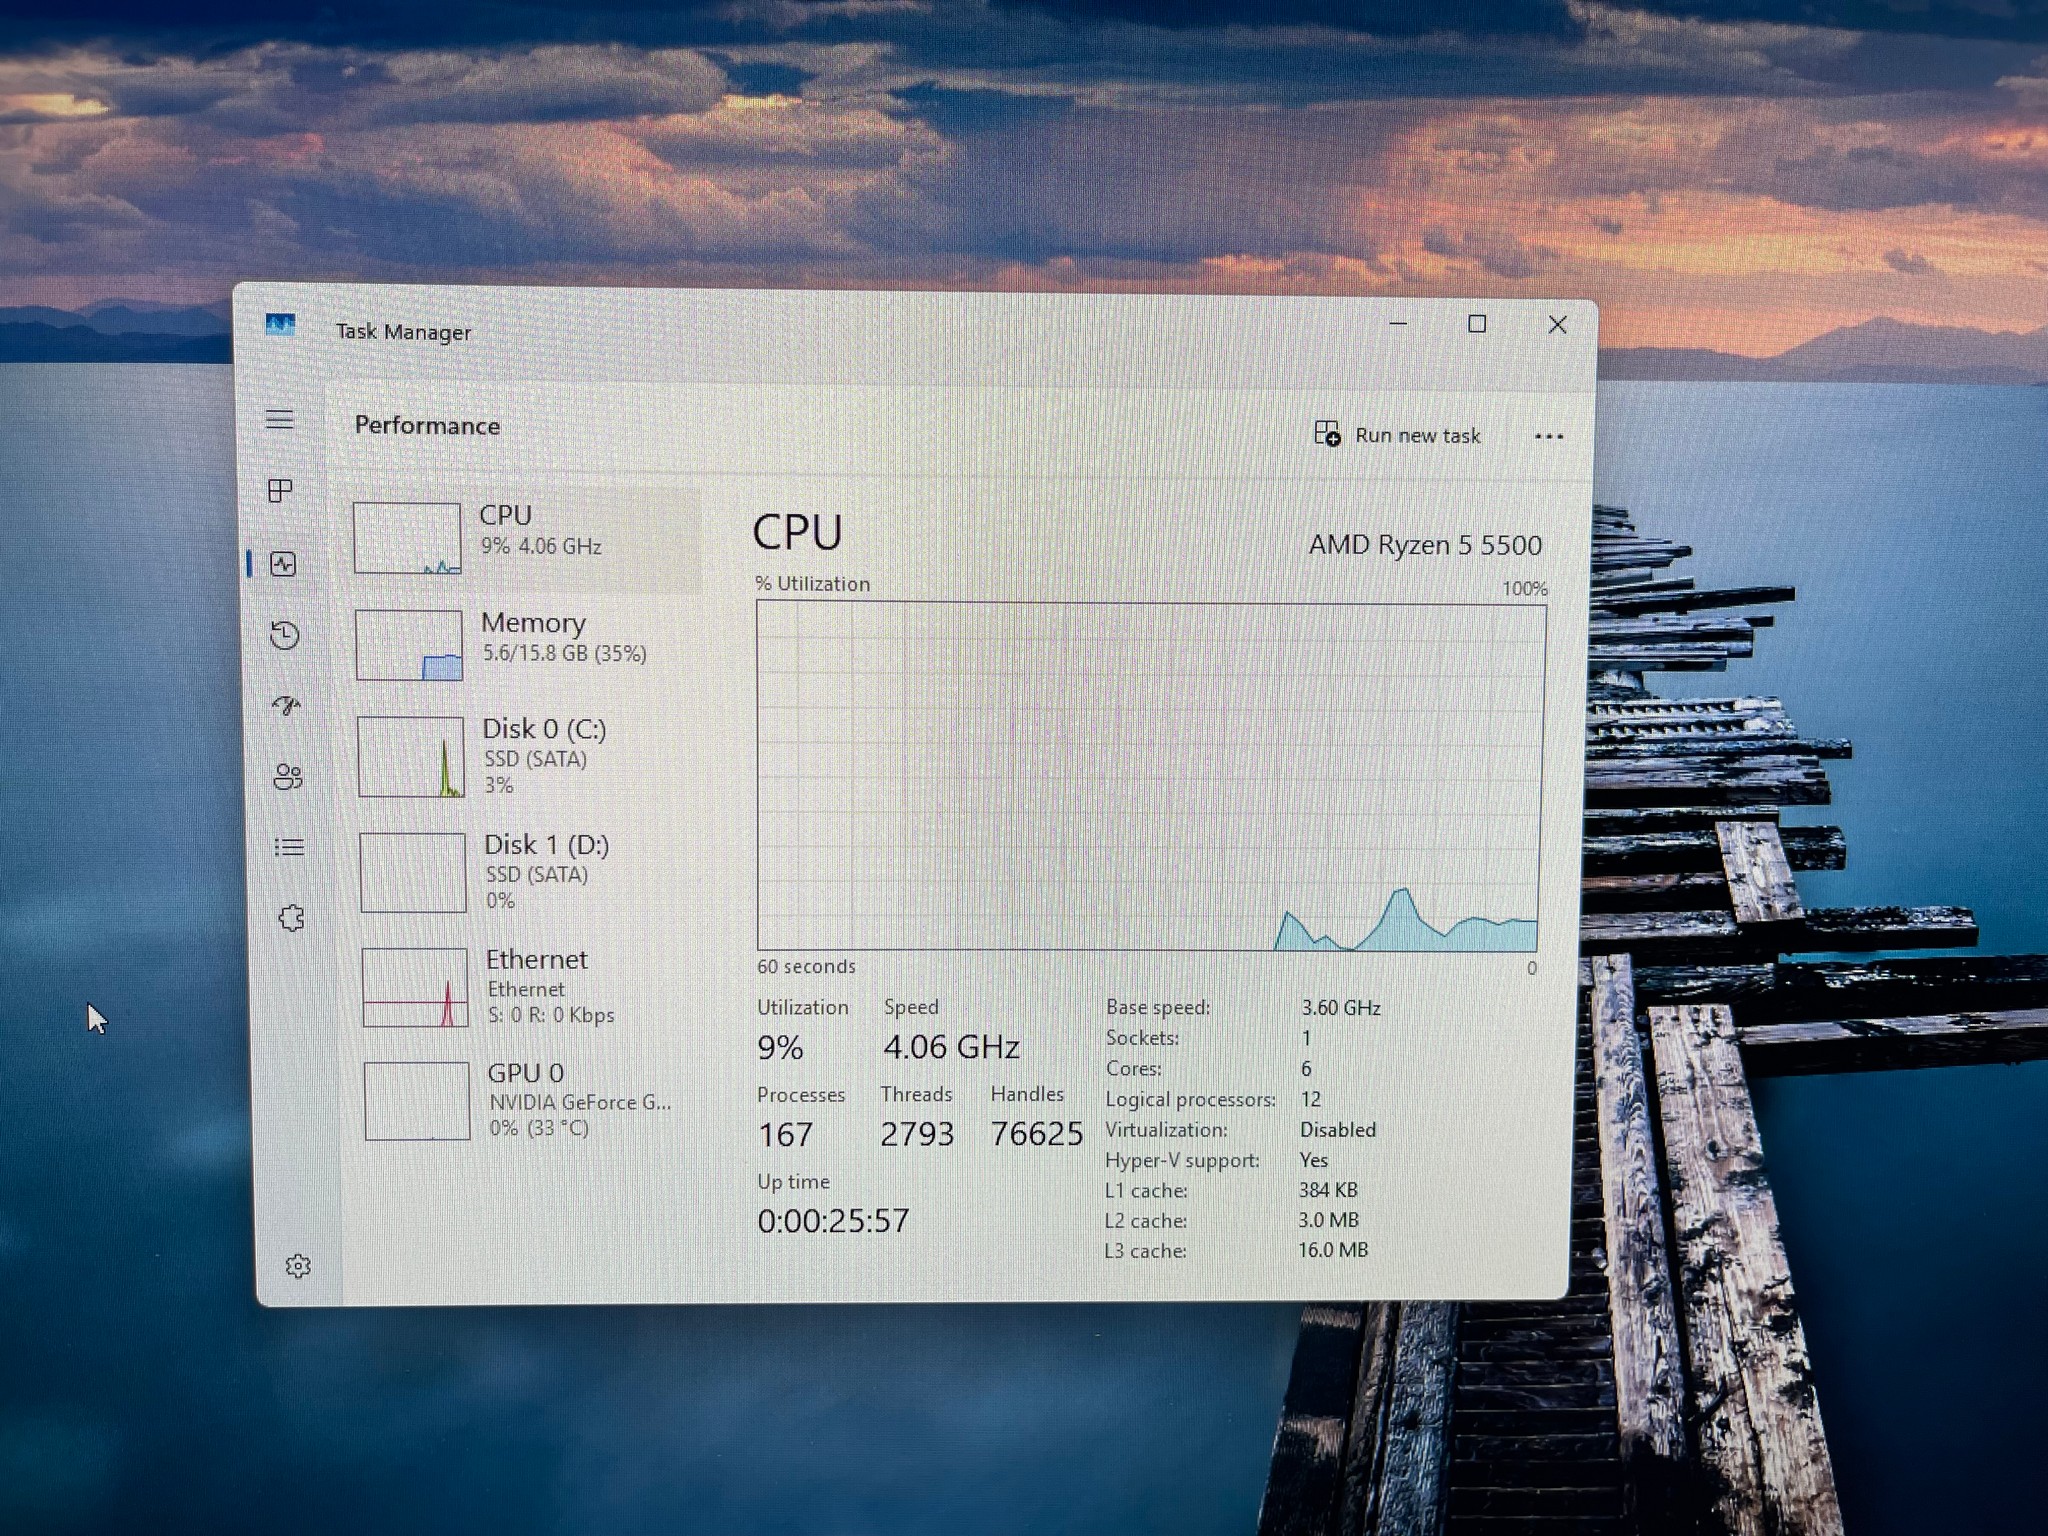Screen dimensions: 2048x1536
Task: Click the threads count 2793
Action: click(917, 1133)
